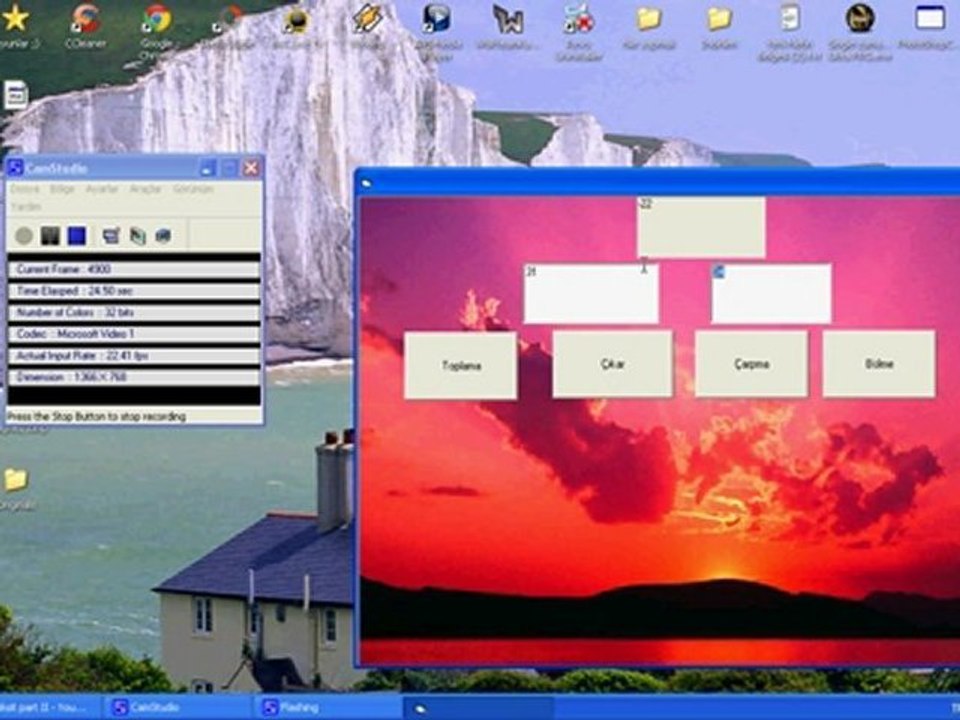
Task: Select the document icon below the star icon
Action: [x=16, y=96]
